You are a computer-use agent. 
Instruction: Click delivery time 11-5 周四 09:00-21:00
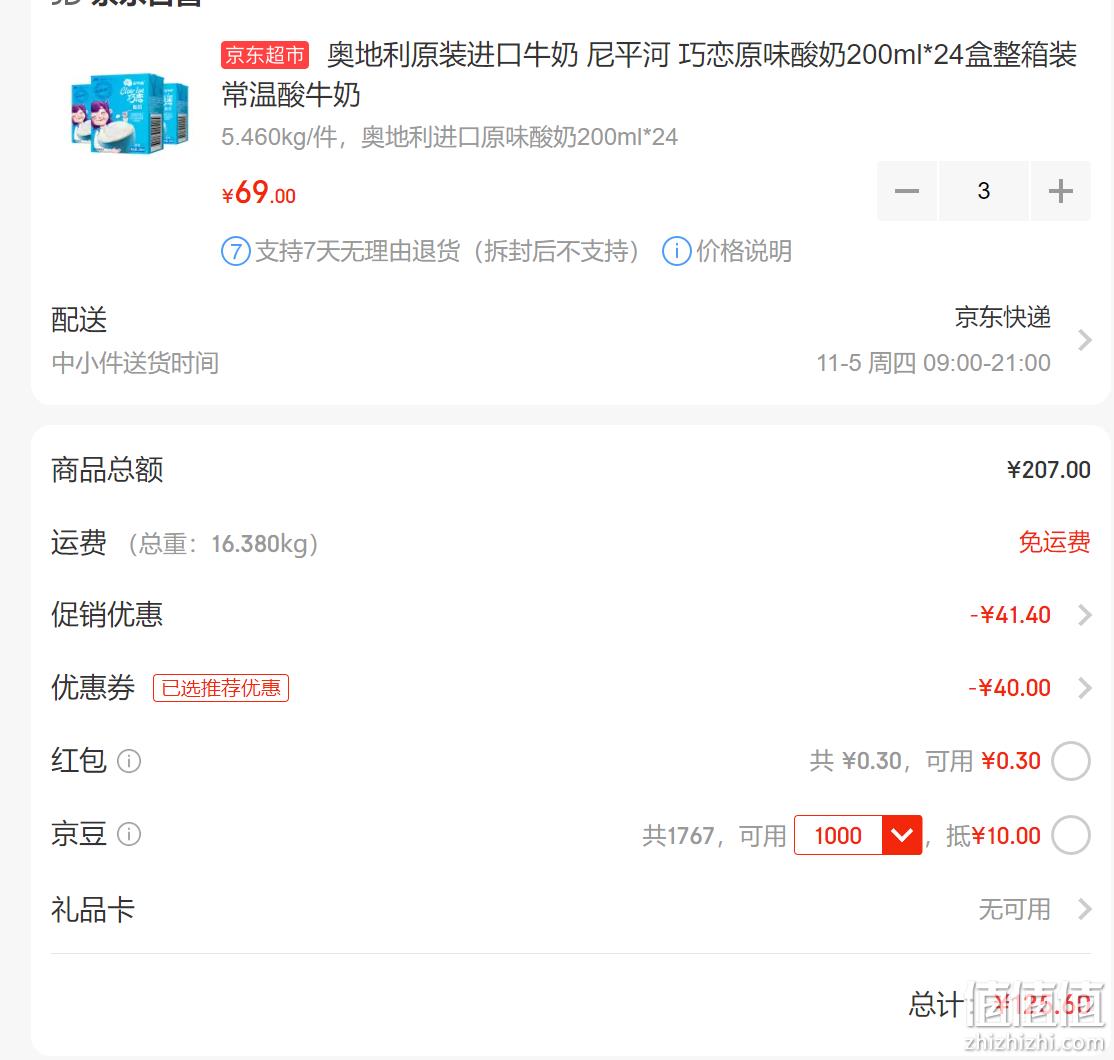point(934,363)
